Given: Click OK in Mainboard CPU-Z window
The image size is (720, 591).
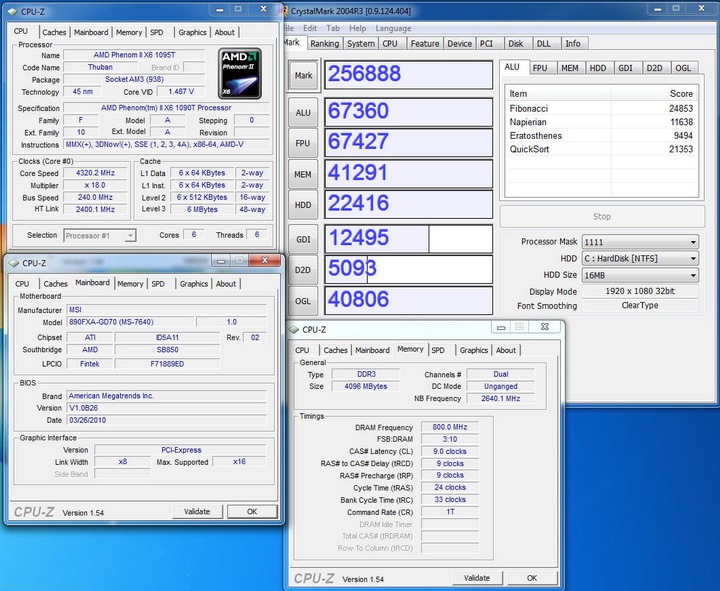Looking at the screenshot, I should (x=252, y=512).
